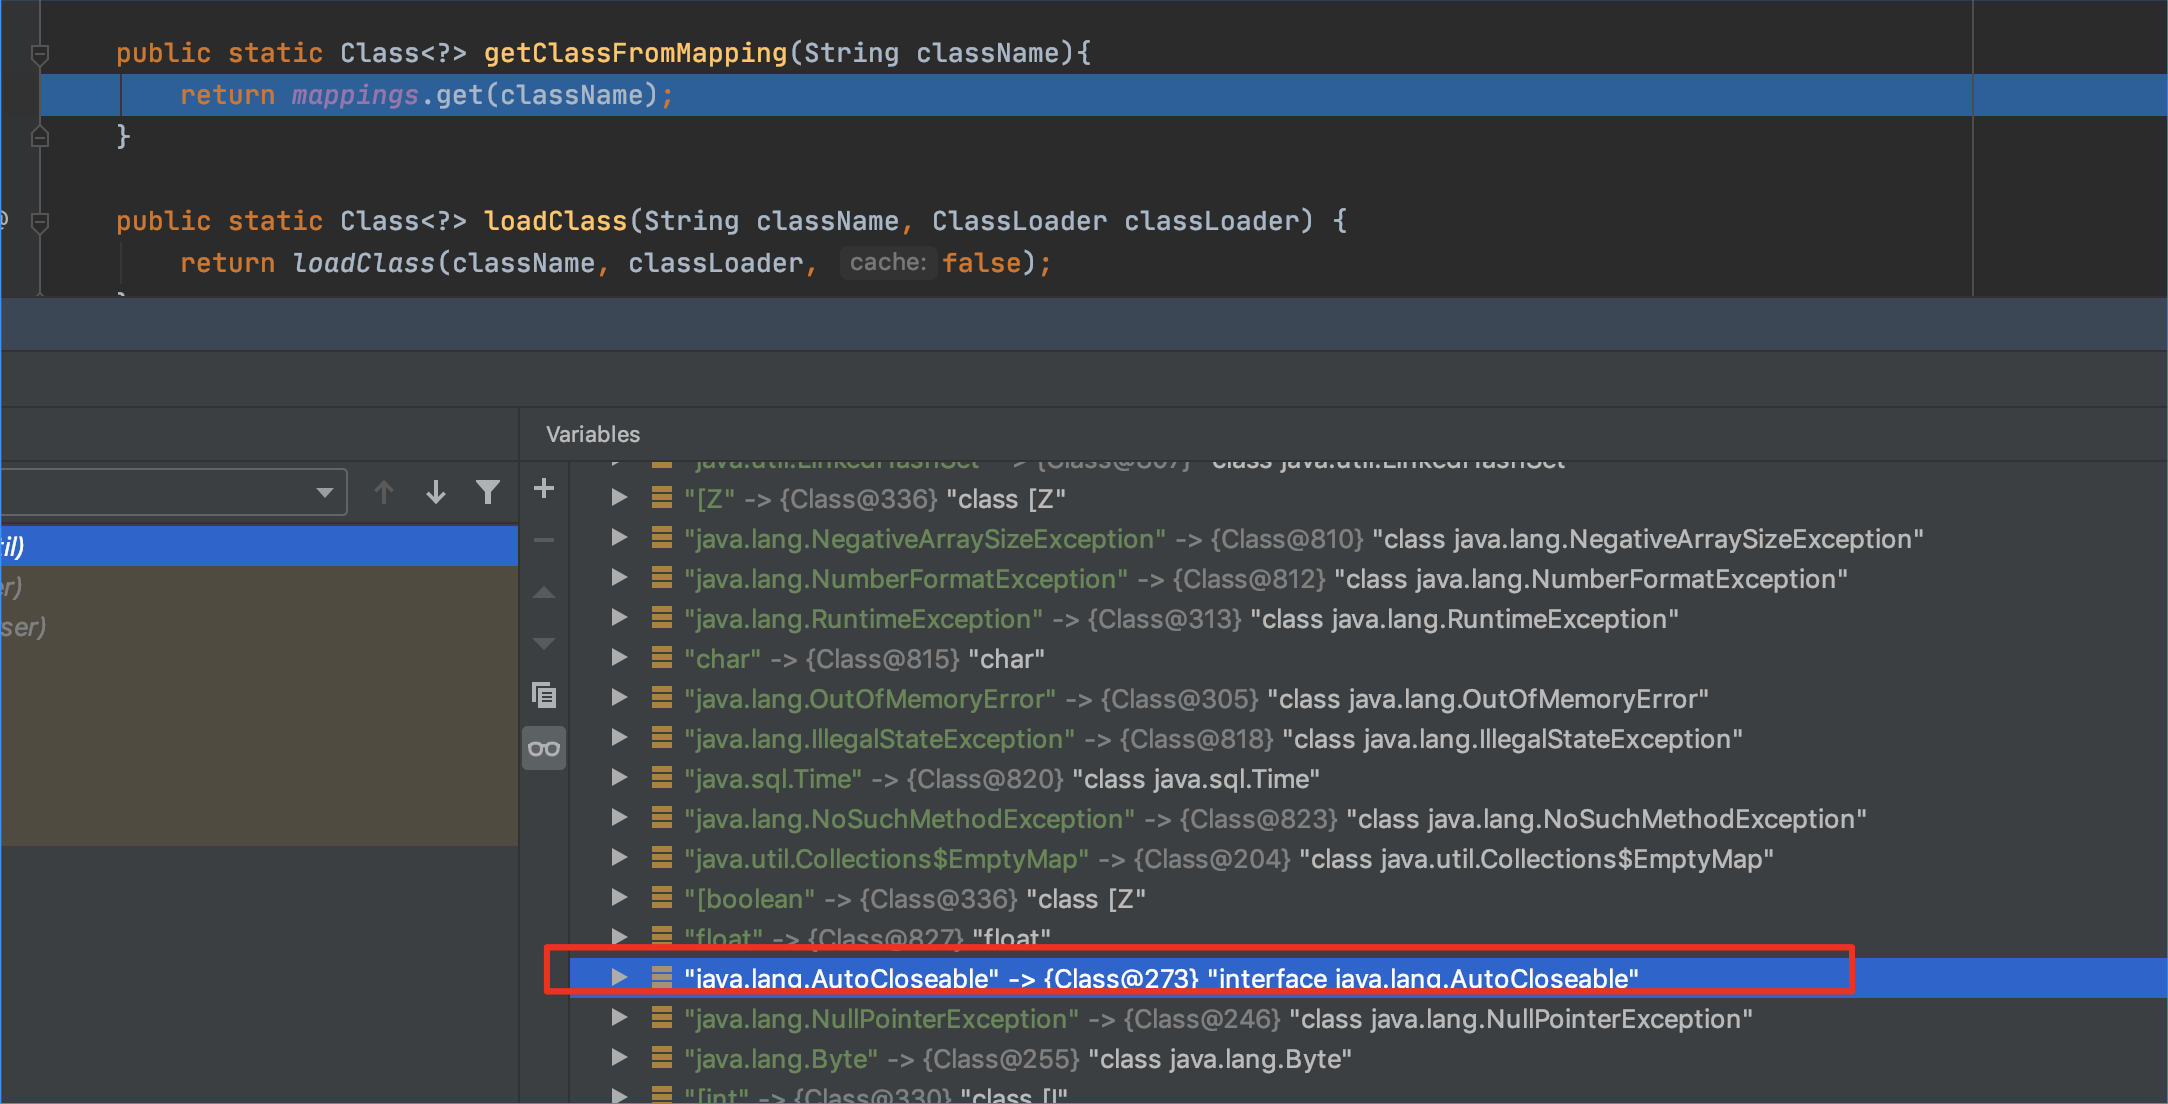
Task: Click the Variables panel title
Action: [x=592, y=434]
